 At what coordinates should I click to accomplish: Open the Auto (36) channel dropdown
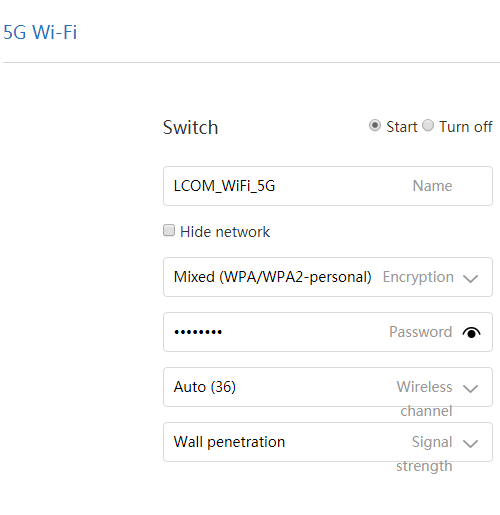328,387
